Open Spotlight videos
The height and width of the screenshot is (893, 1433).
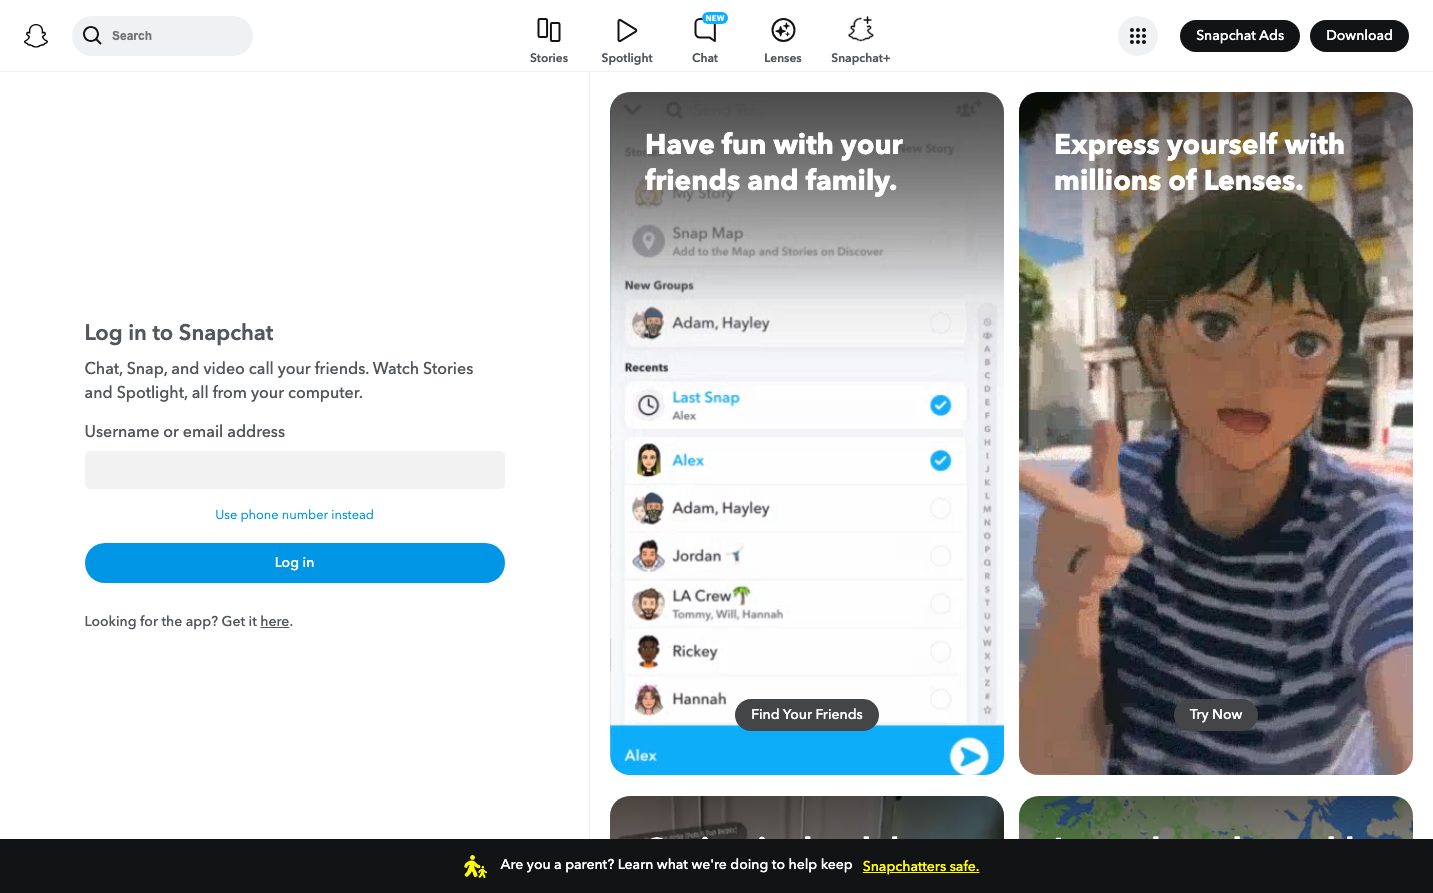pos(626,40)
